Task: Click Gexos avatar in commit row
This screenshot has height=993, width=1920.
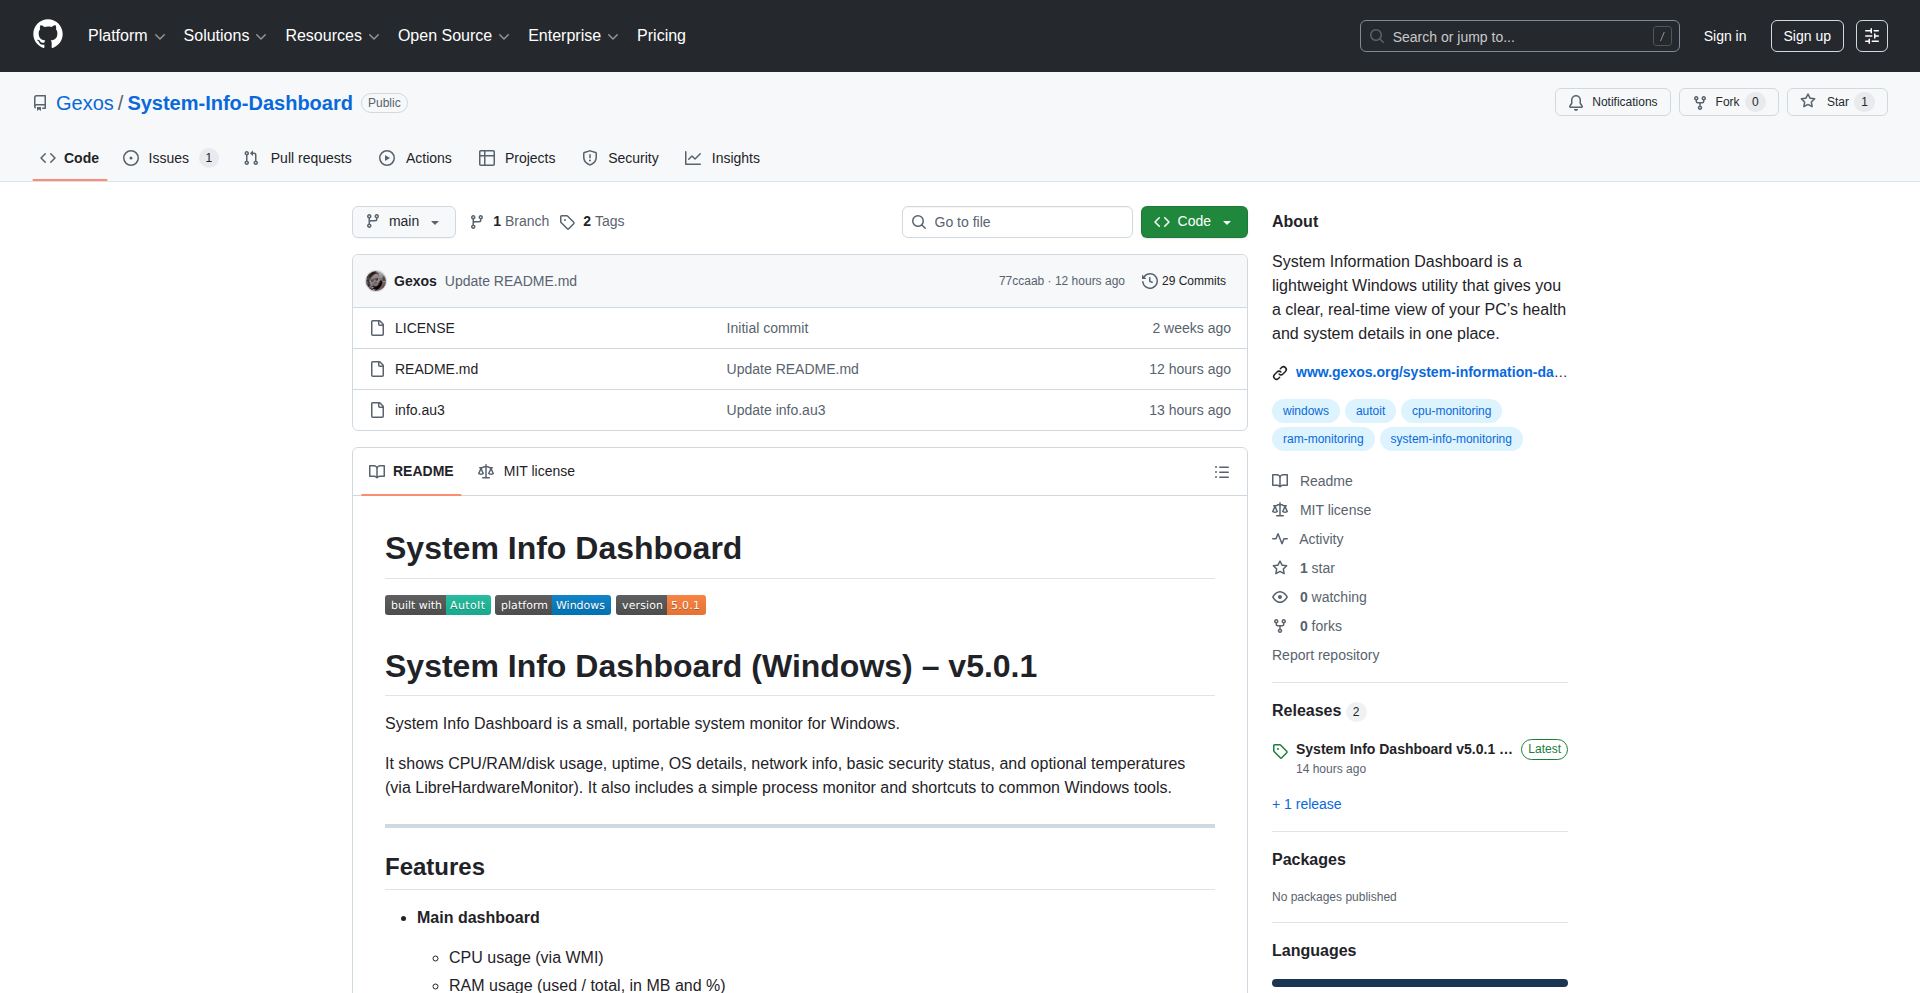Action: [376, 281]
